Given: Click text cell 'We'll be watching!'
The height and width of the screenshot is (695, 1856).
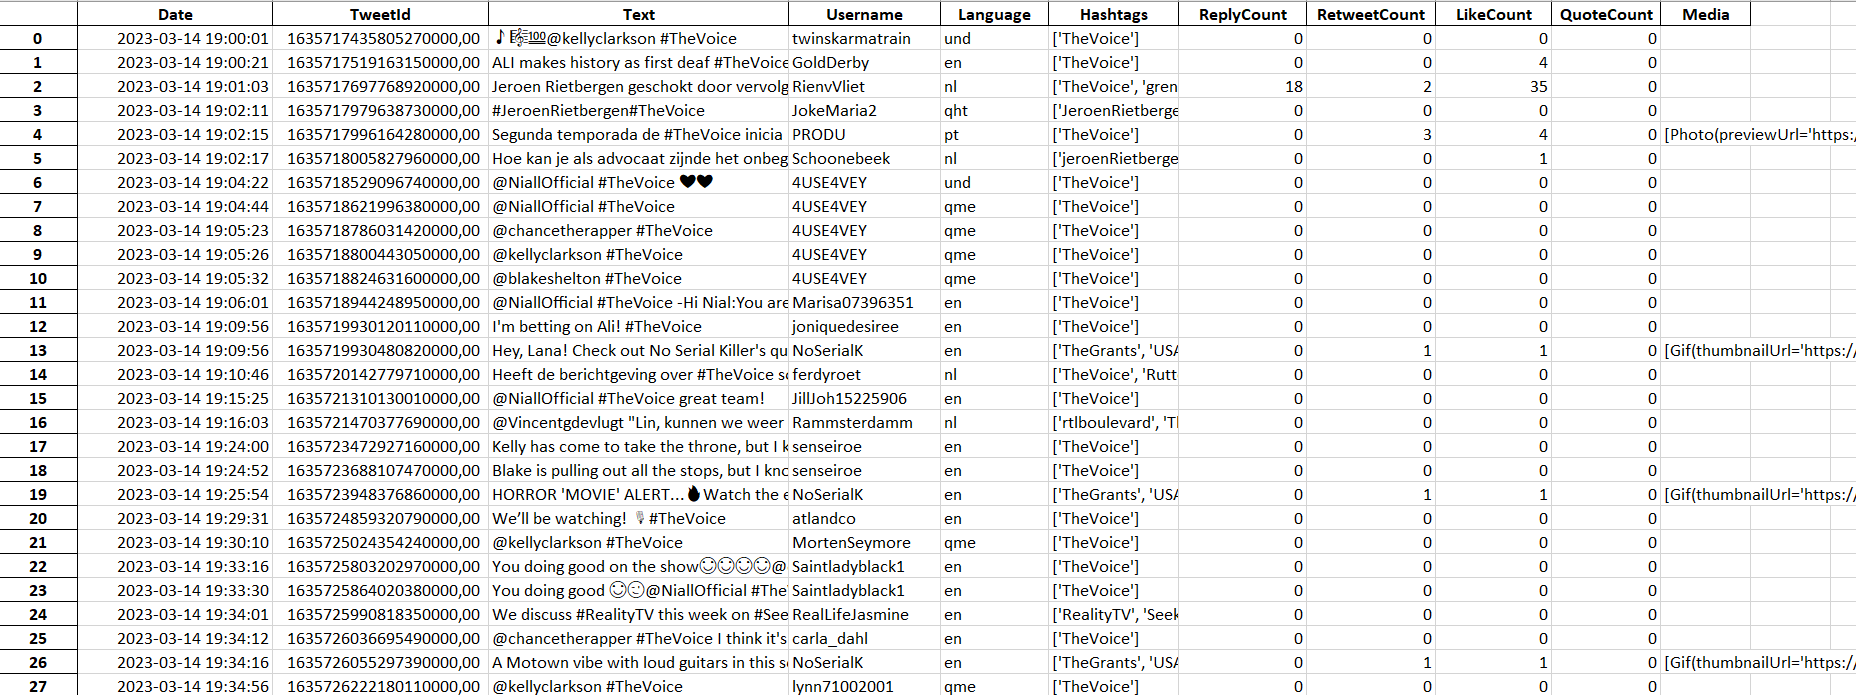Looking at the screenshot, I should click(x=638, y=518).
